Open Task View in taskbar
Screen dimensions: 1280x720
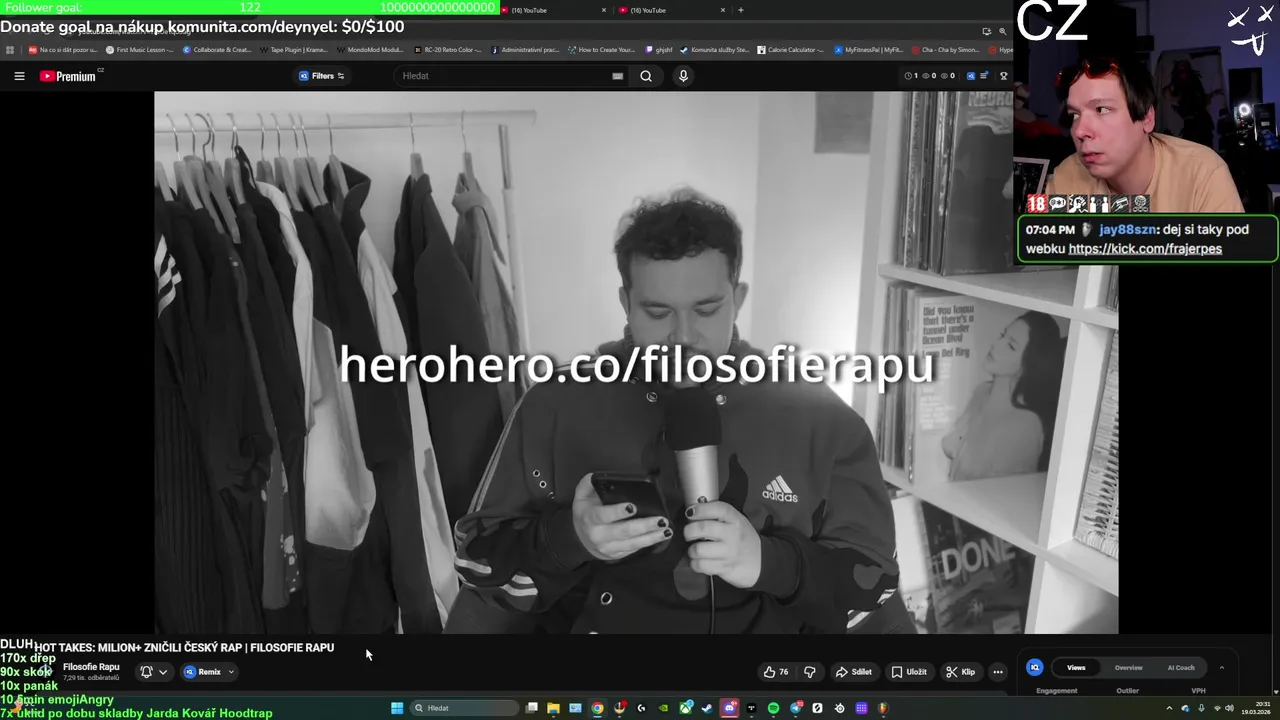pyautogui.click(x=532, y=708)
